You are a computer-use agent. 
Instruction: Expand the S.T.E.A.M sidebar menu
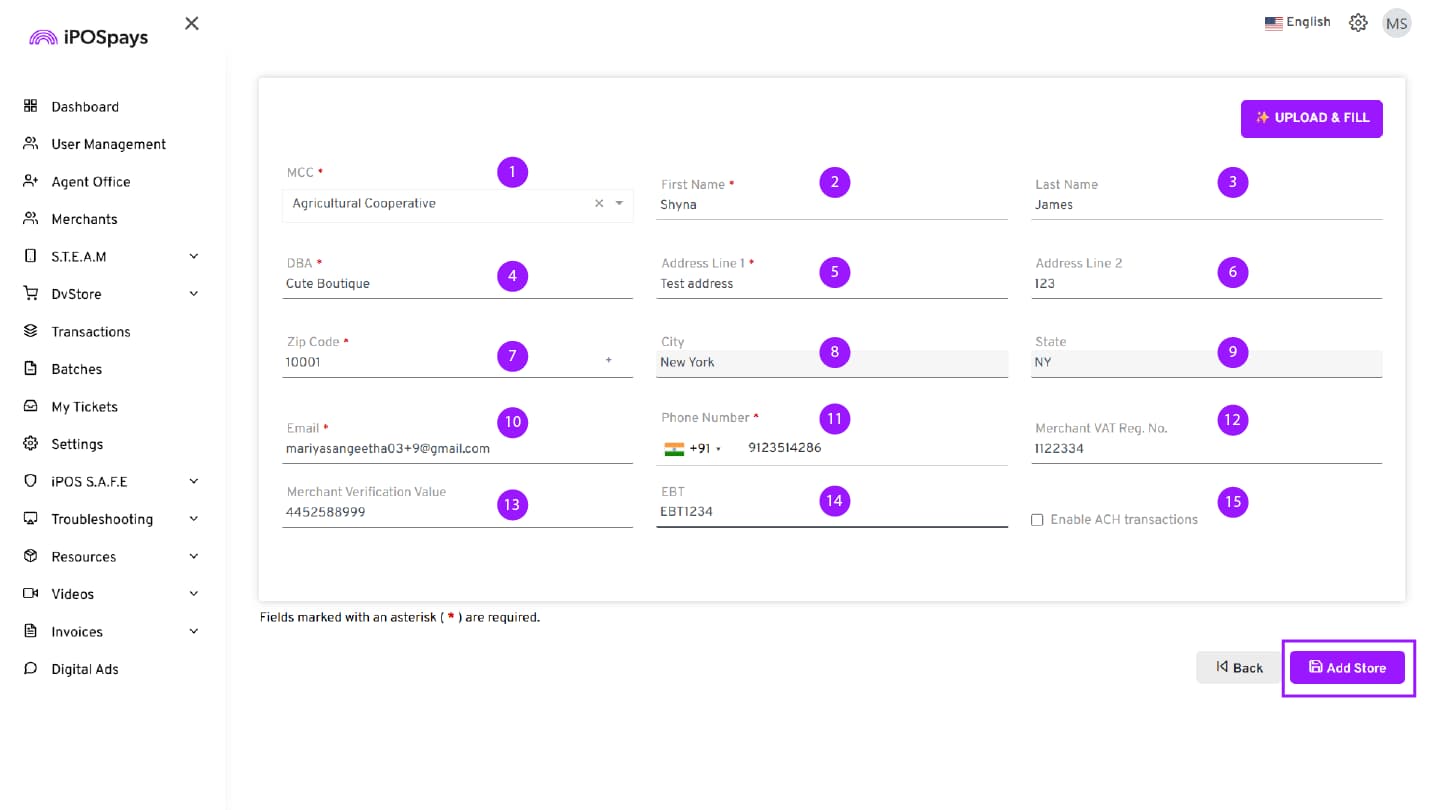click(x=194, y=256)
